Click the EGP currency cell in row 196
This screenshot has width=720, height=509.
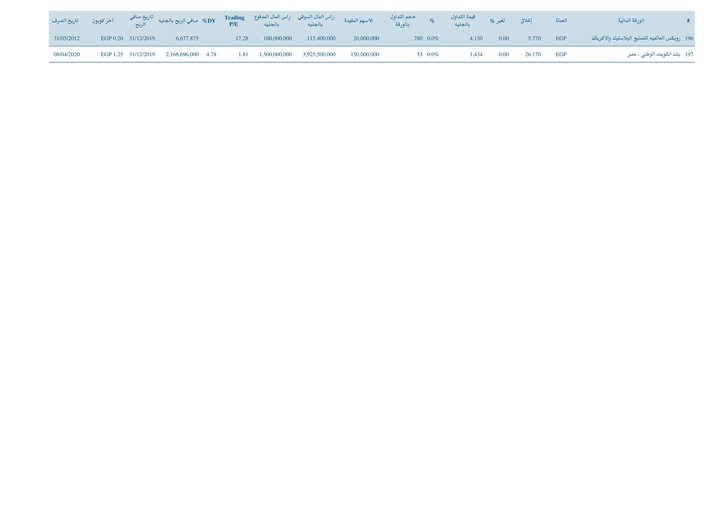tap(561, 39)
